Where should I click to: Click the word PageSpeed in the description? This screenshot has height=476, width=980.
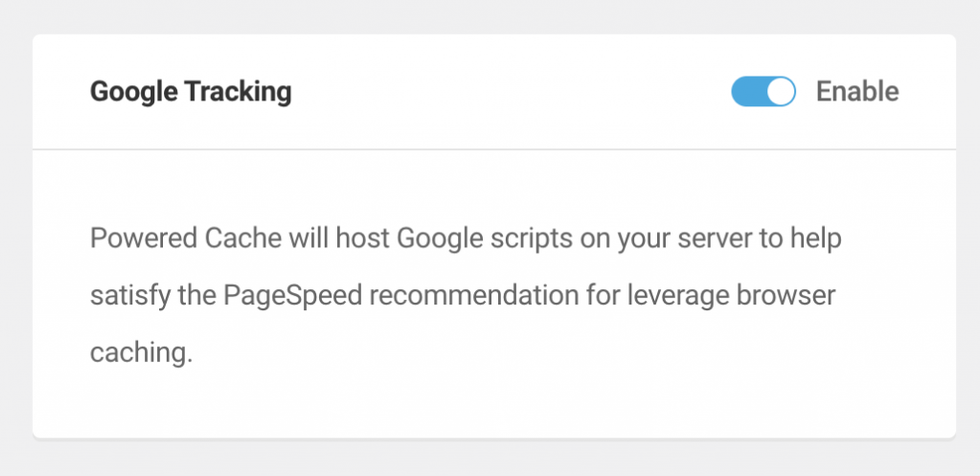tap(293, 295)
